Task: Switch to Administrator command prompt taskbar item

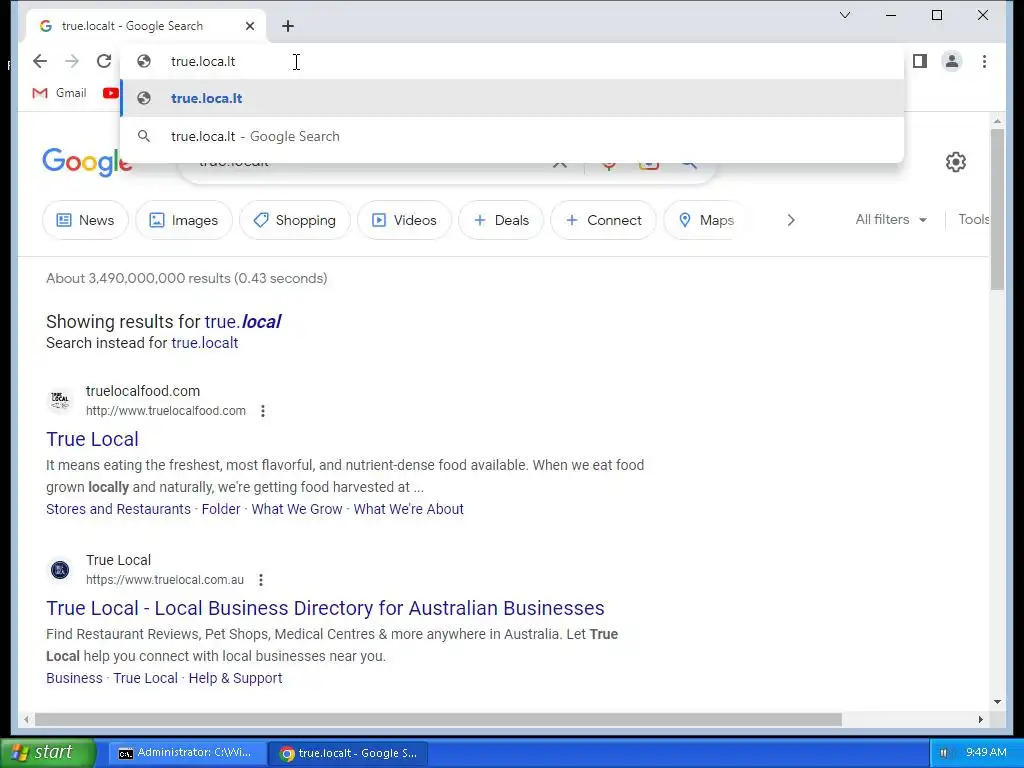Action: pos(187,753)
